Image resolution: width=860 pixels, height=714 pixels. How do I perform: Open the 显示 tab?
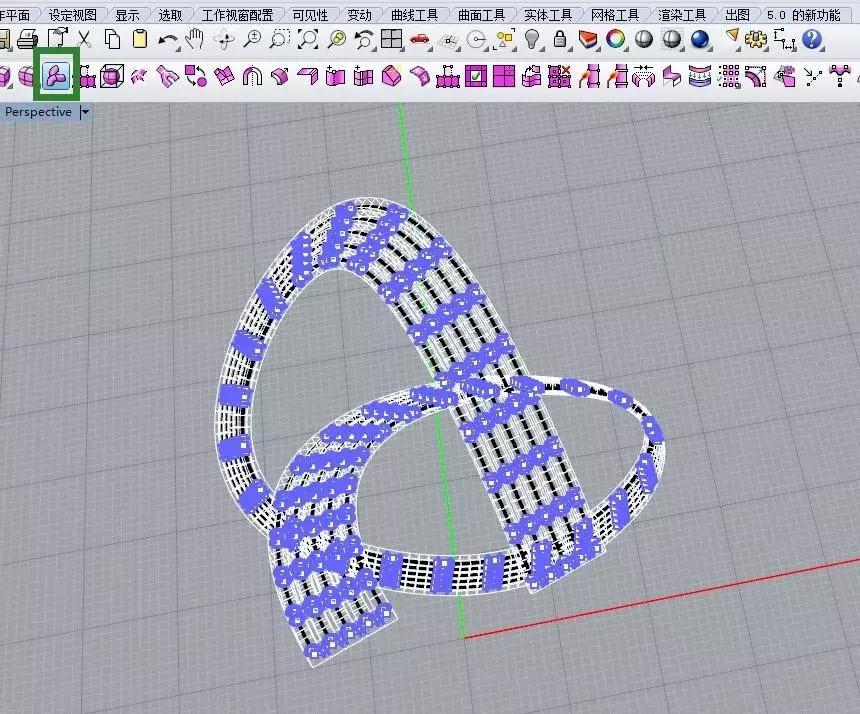127,15
